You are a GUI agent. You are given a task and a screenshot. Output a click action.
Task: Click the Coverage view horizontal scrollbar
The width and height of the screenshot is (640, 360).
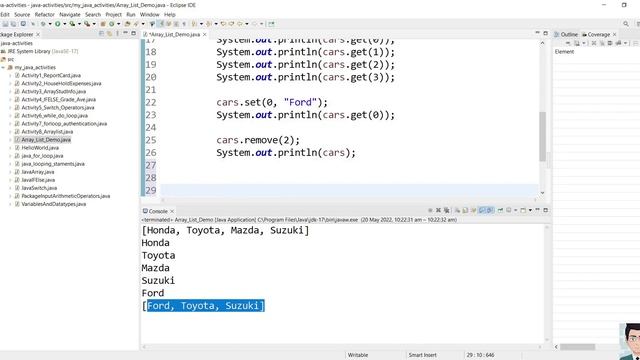click(x=578, y=347)
